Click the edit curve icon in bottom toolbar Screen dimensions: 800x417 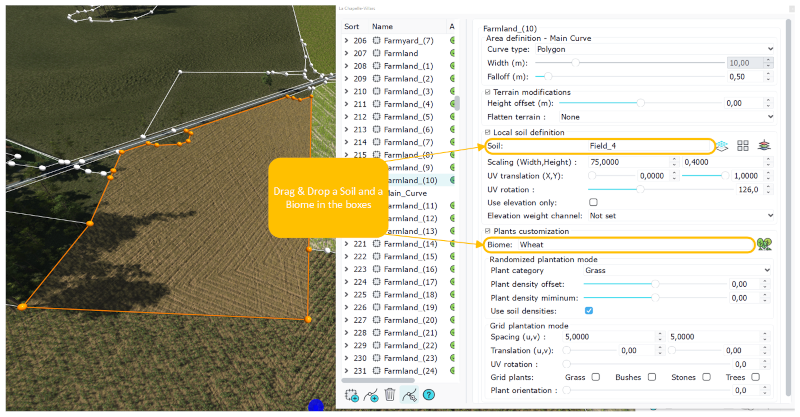pos(409,394)
